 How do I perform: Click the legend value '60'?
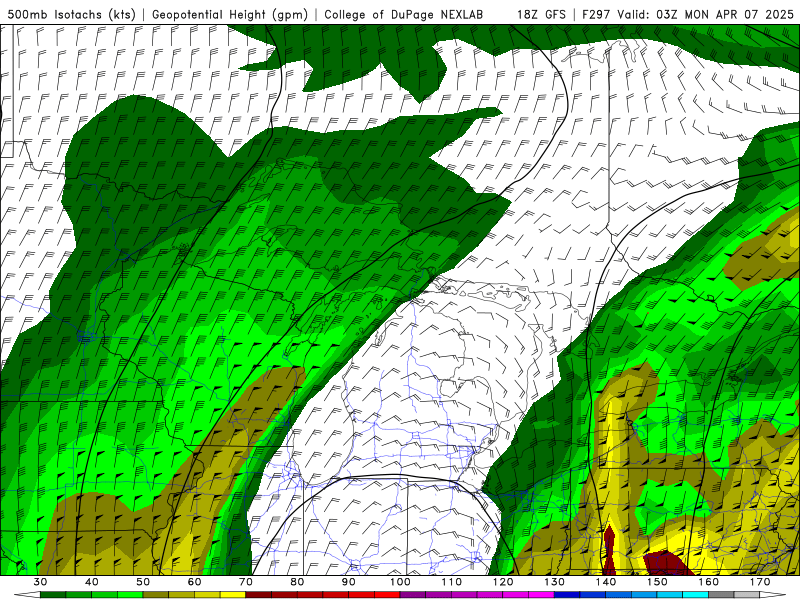(x=194, y=582)
